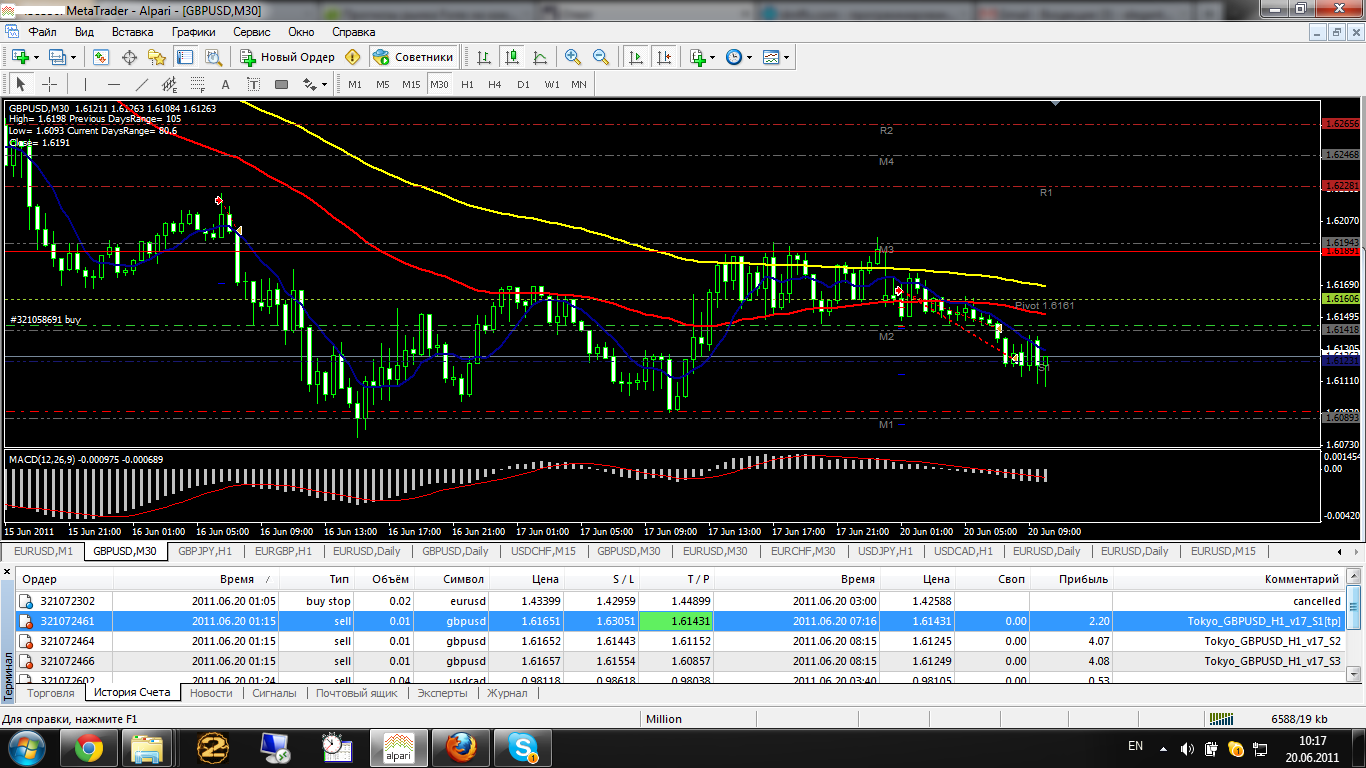Open the indicators list icon

[x=697, y=57]
